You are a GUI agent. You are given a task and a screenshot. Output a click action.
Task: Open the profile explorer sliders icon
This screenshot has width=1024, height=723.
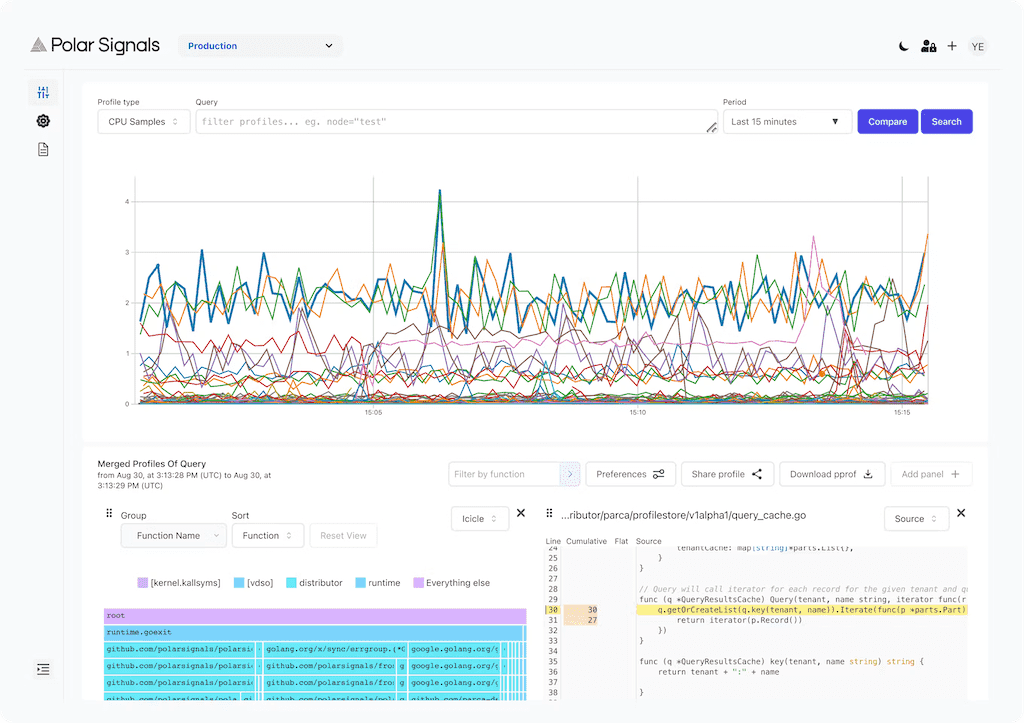[43, 93]
